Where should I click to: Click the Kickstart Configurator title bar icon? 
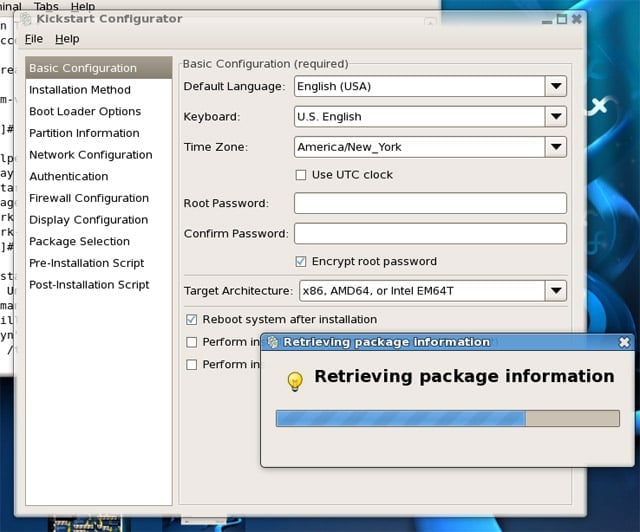(x=26, y=19)
